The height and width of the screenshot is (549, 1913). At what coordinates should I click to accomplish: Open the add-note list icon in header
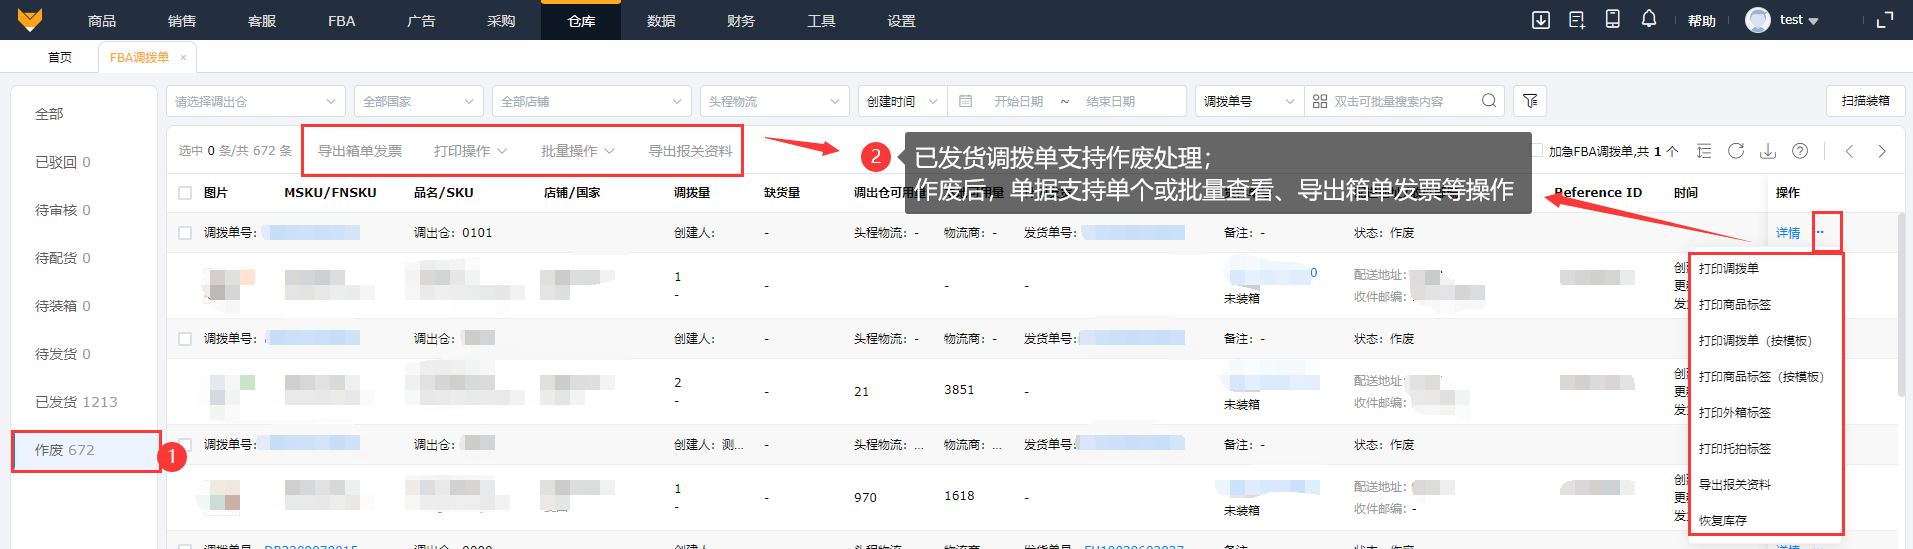click(x=1577, y=20)
